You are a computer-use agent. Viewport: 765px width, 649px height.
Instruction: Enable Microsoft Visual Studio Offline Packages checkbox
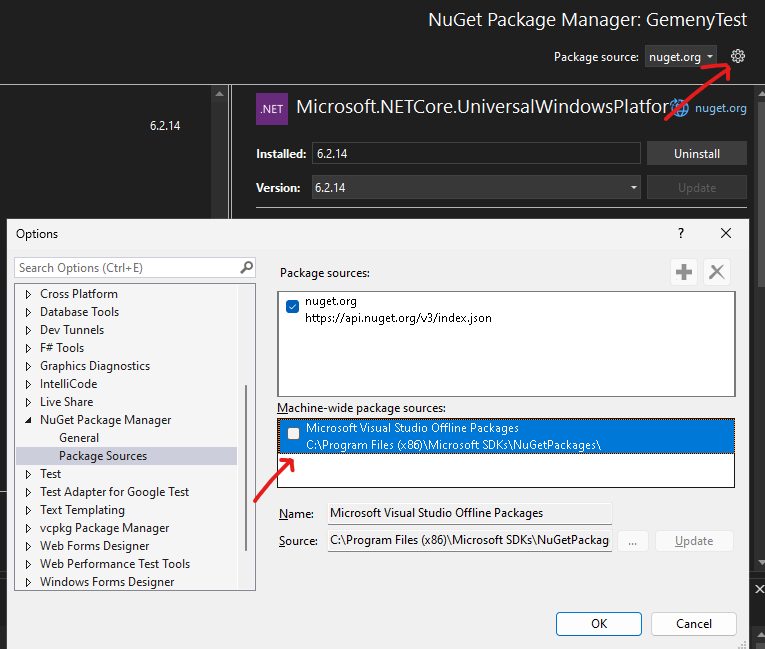(293, 433)
